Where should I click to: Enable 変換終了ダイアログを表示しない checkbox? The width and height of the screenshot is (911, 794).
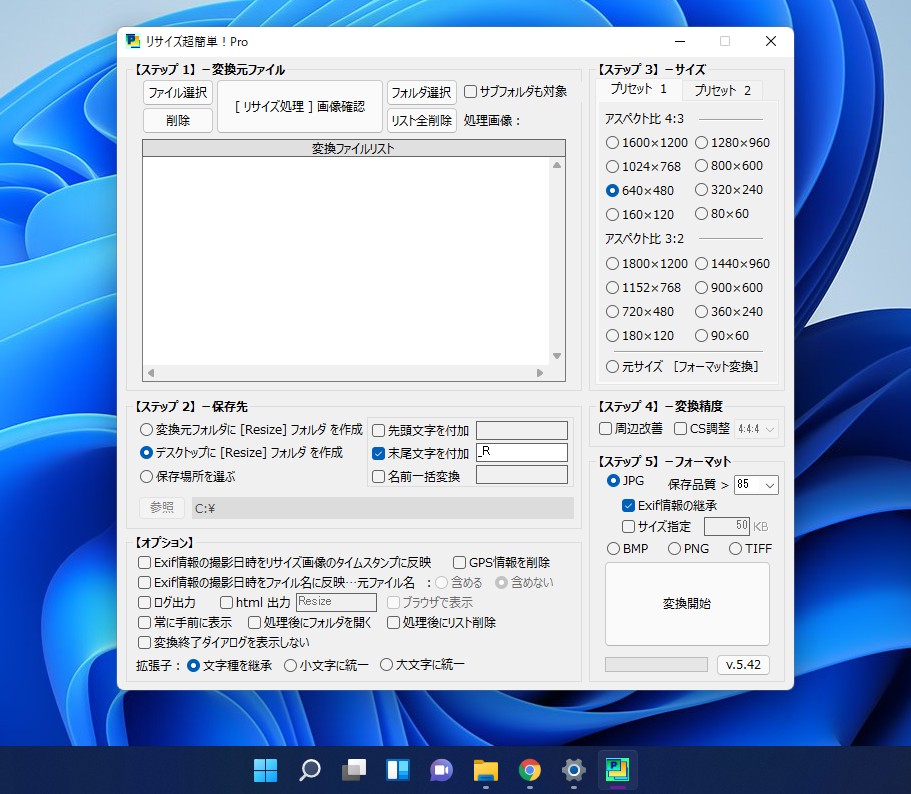point(224,642)
